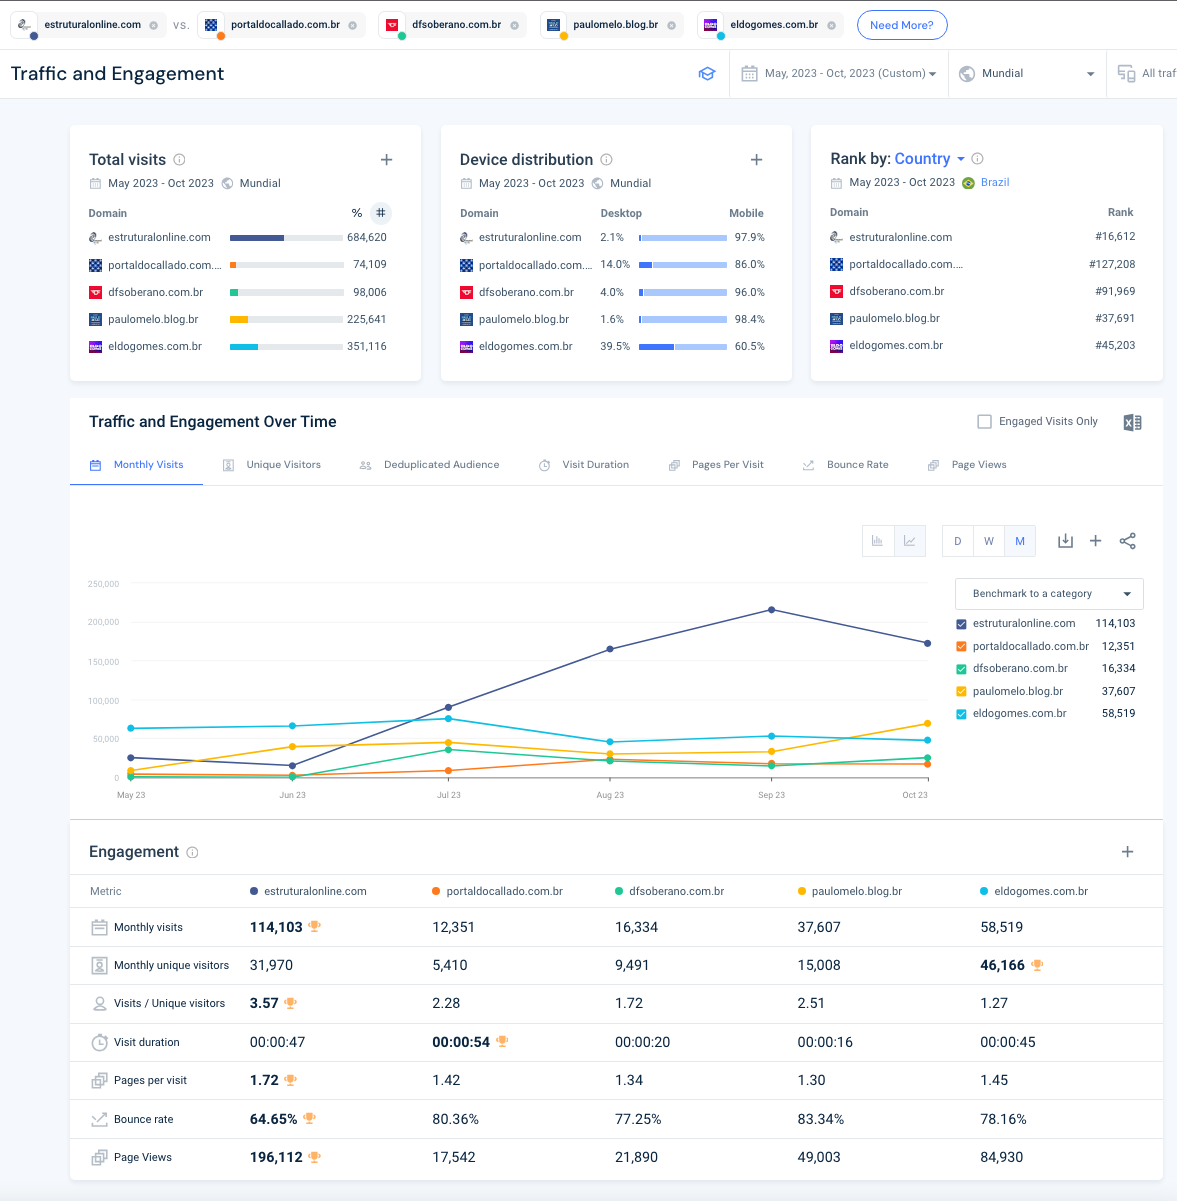Toggle eldogomes.com.br legend checkbox

(962, 714)
